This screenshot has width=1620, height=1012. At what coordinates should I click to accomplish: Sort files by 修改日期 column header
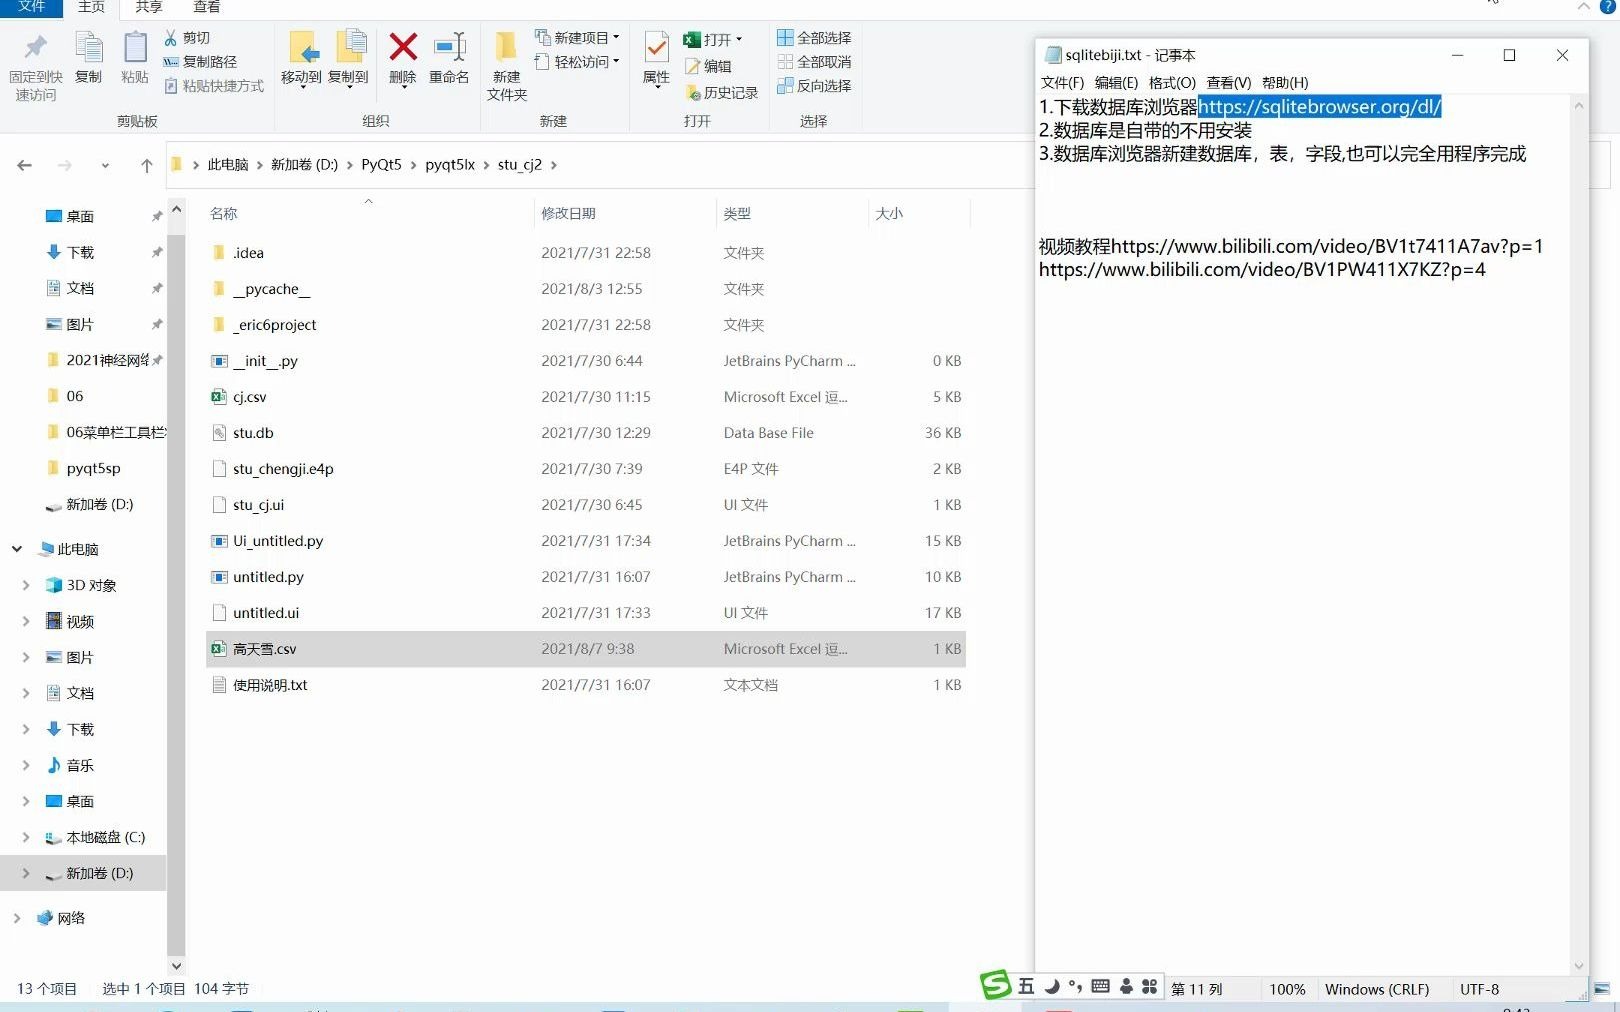point(568,214)
